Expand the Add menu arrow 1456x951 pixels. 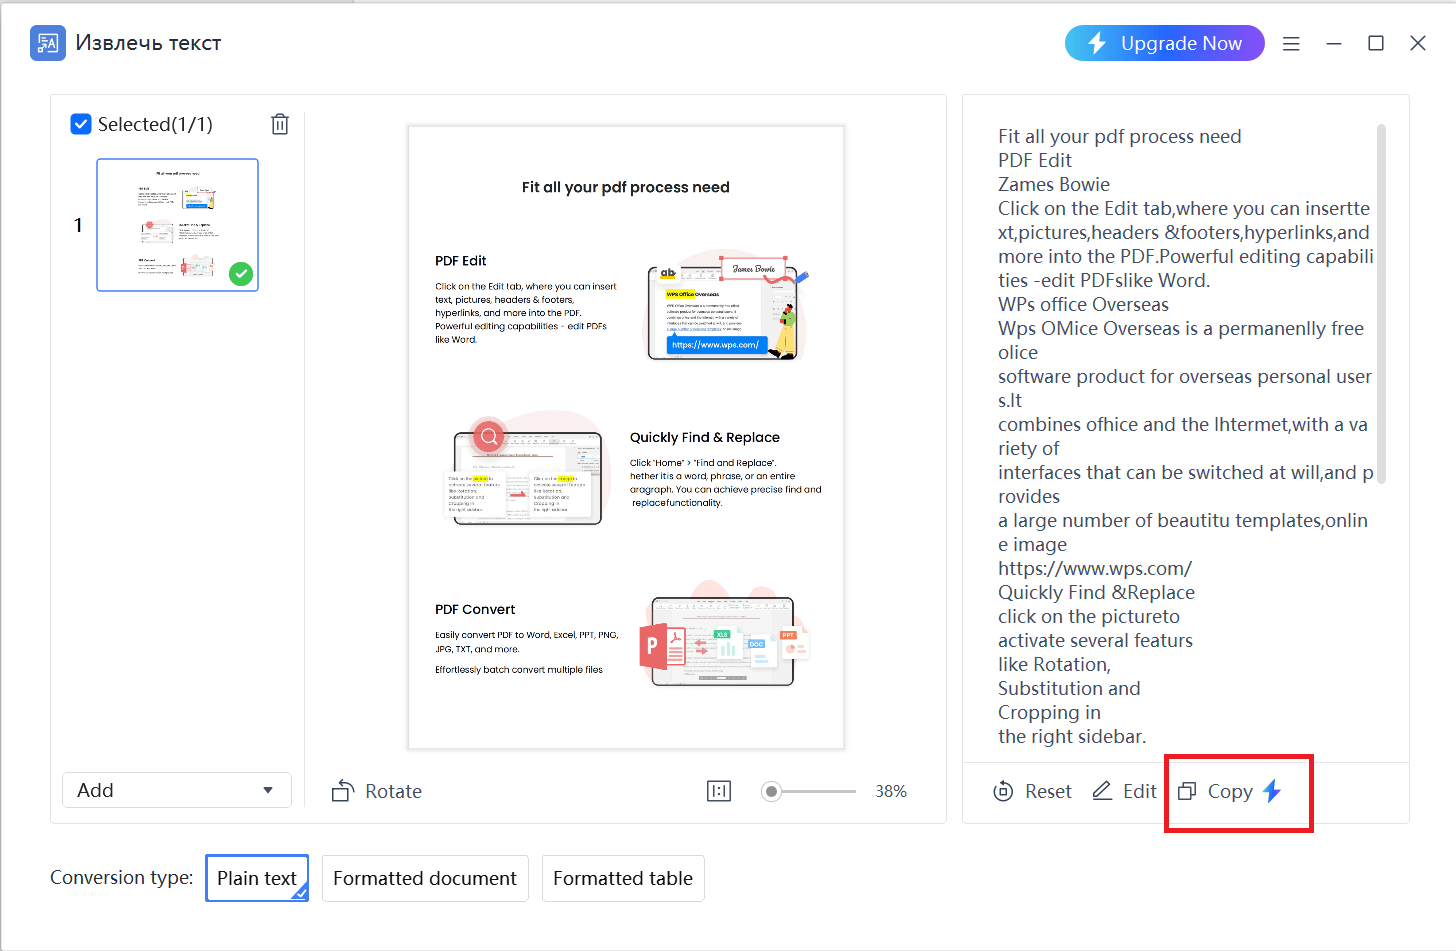pos(268,790)
